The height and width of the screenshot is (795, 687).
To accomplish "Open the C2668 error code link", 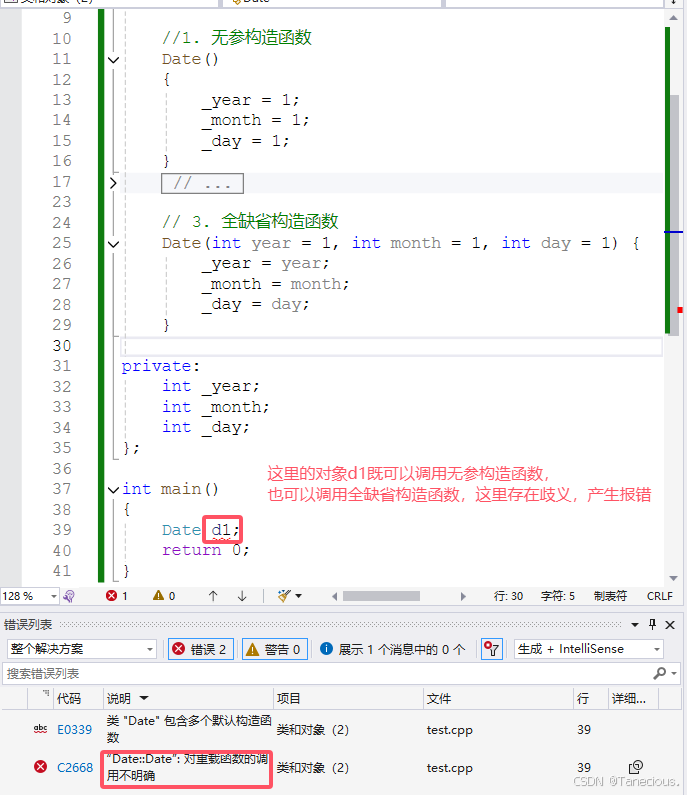I will pos(75,768).
